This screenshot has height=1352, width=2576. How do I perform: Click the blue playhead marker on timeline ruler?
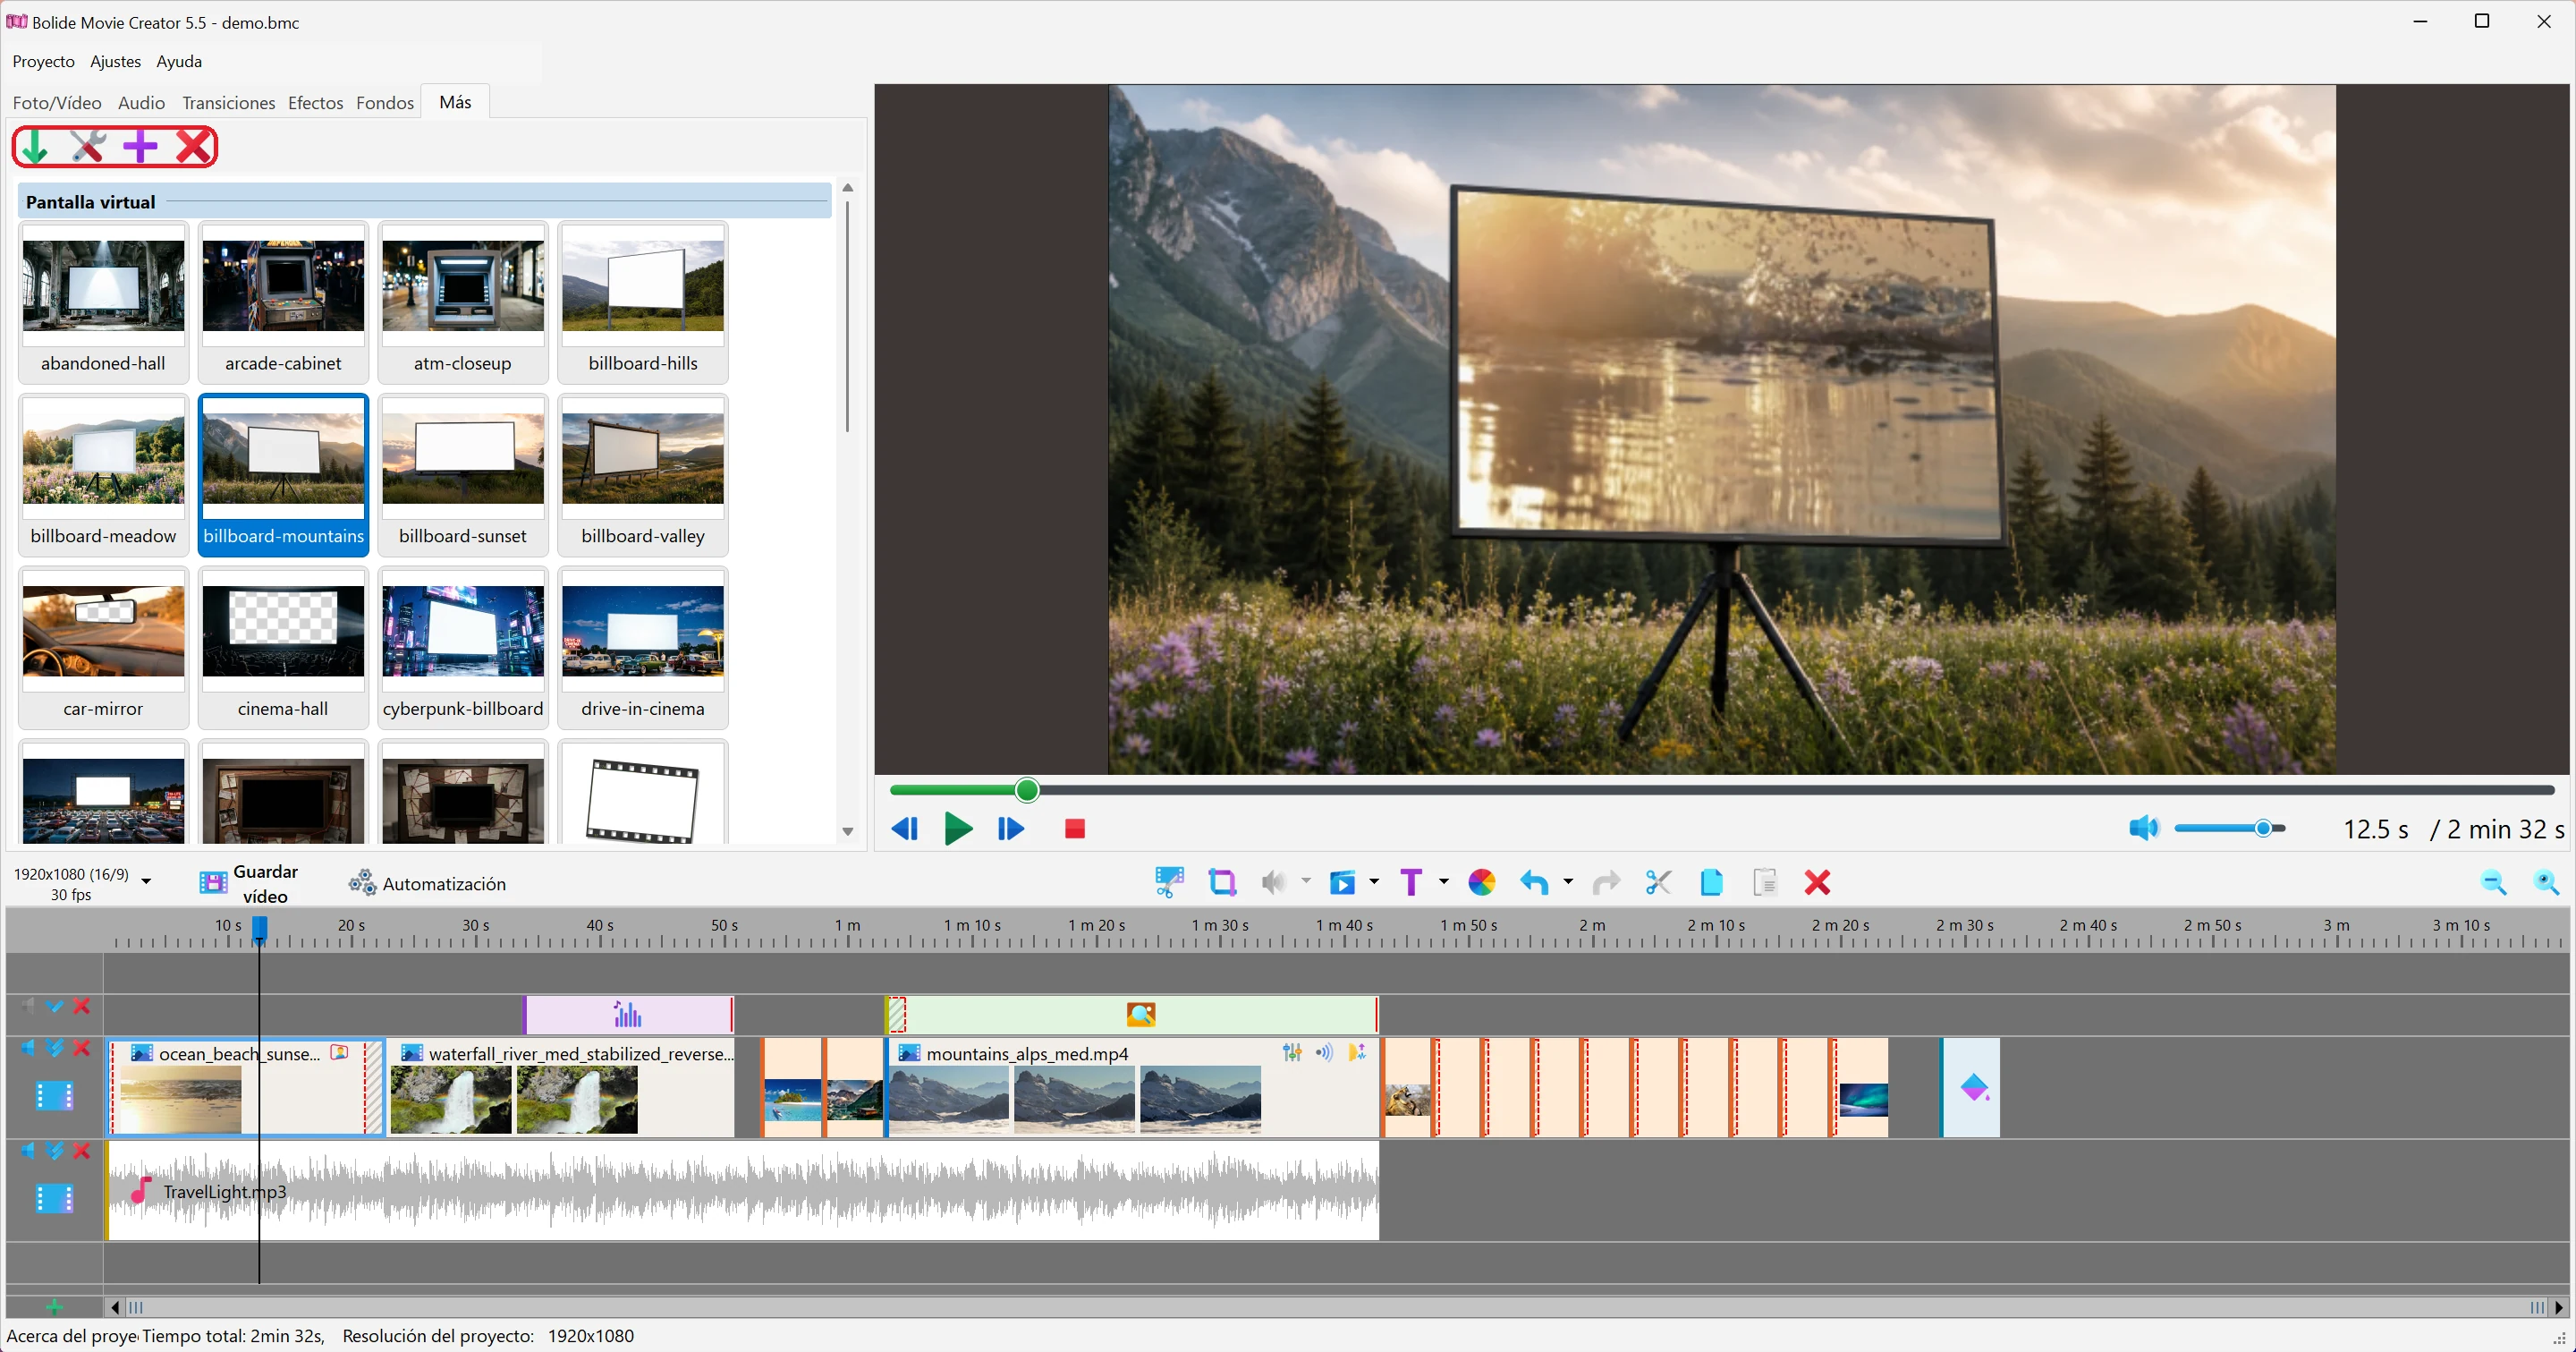click(259, 928)
